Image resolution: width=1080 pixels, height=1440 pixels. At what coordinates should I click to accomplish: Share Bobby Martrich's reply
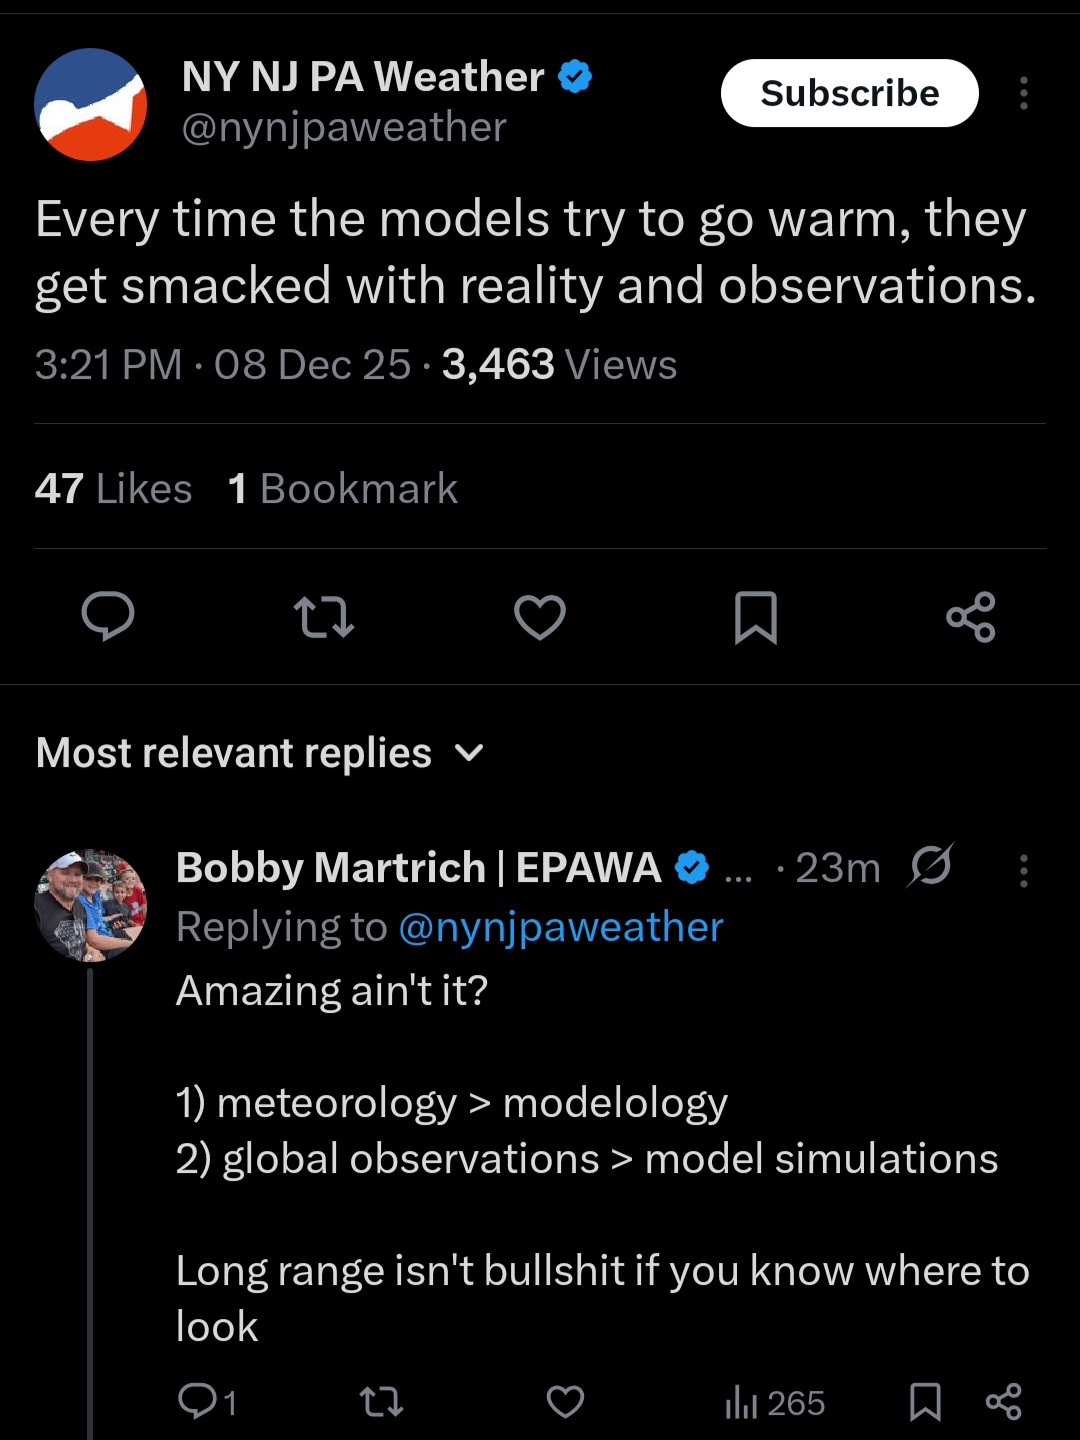[1003, 1402]
